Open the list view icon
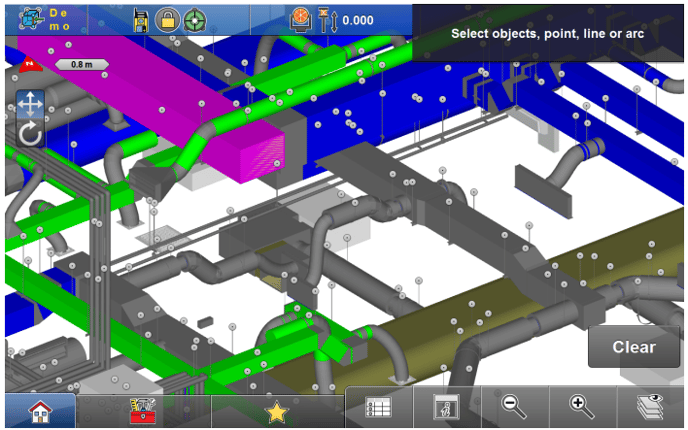The height and width of the screenshot is (430, 688). [x=379, y=408]
